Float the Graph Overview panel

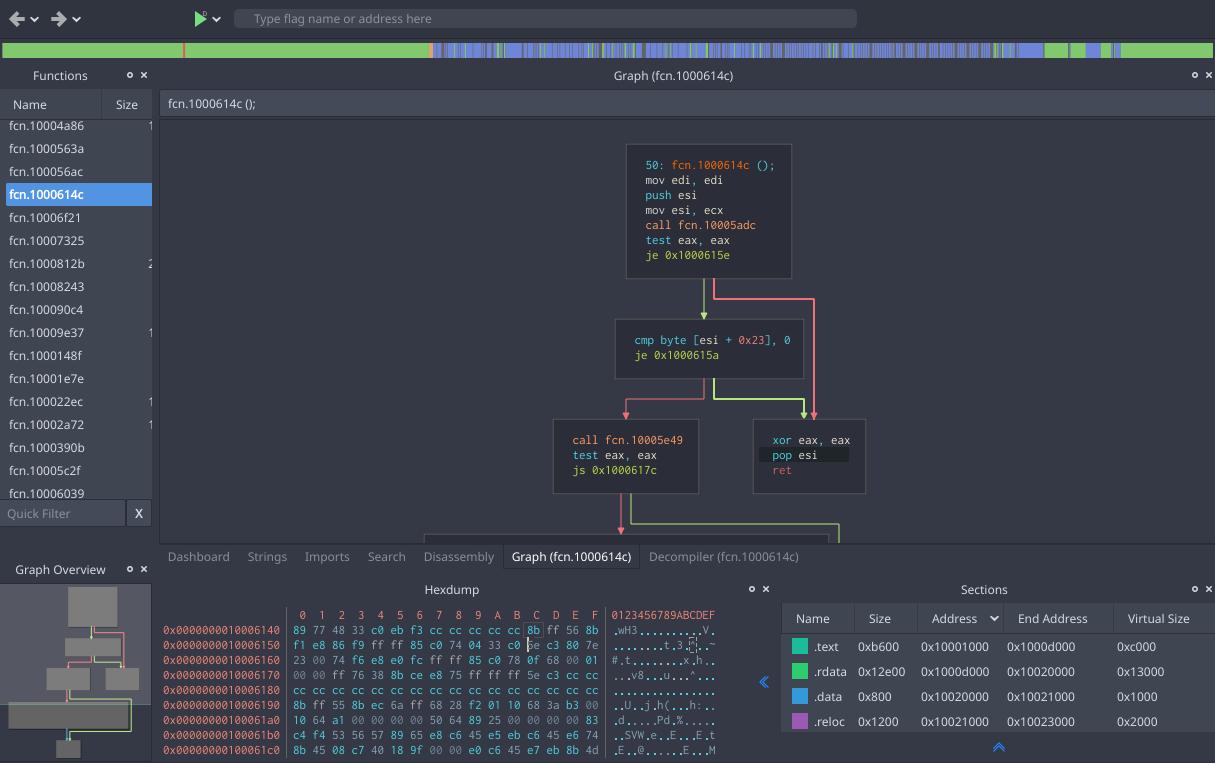point(129,569)
